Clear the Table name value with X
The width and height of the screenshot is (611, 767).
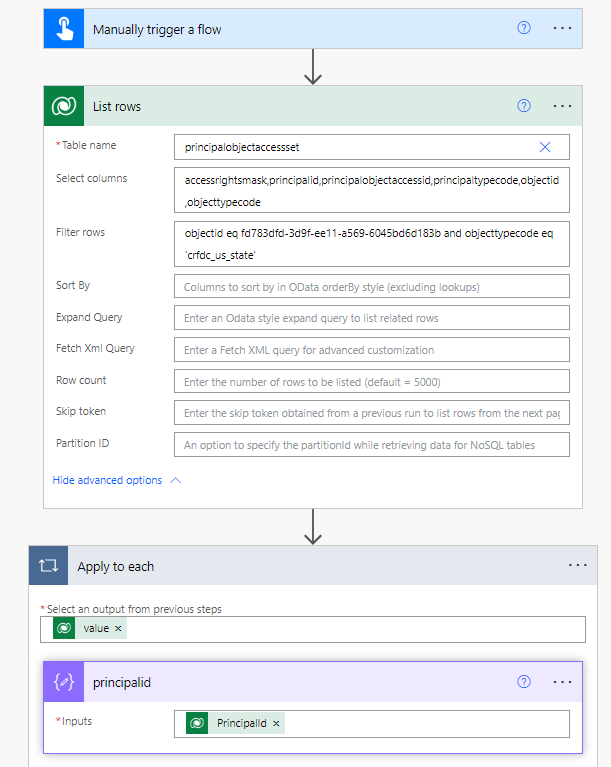click(x=545, y=147)
